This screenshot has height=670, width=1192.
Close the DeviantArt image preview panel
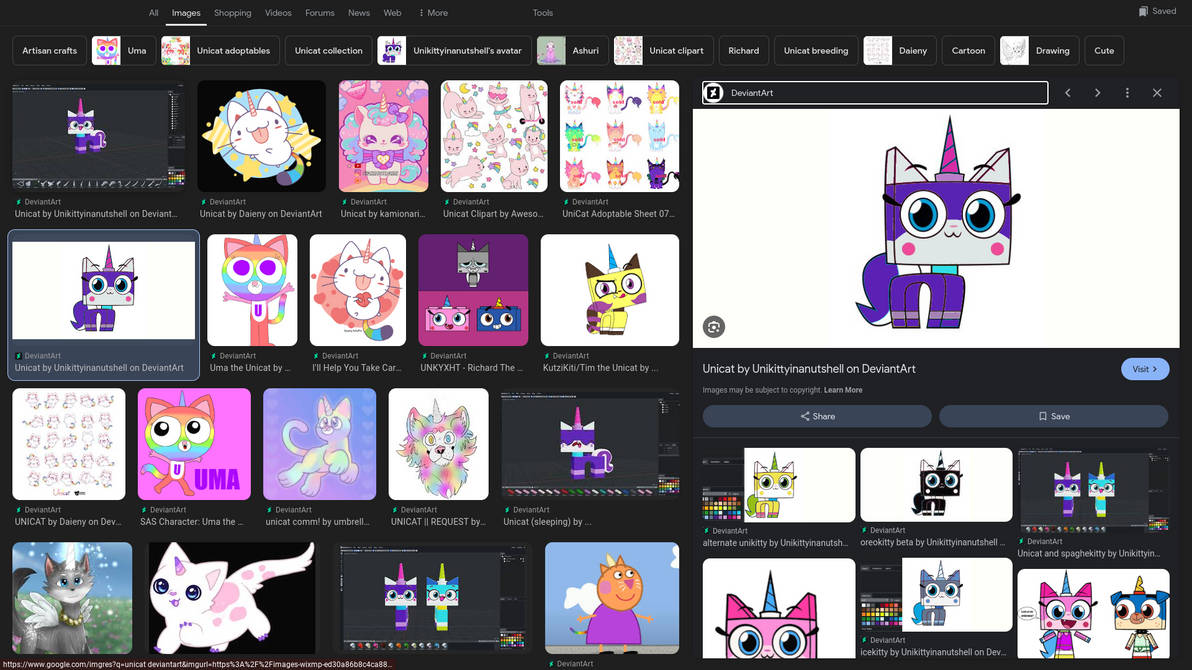click(x=1157, y=92)
